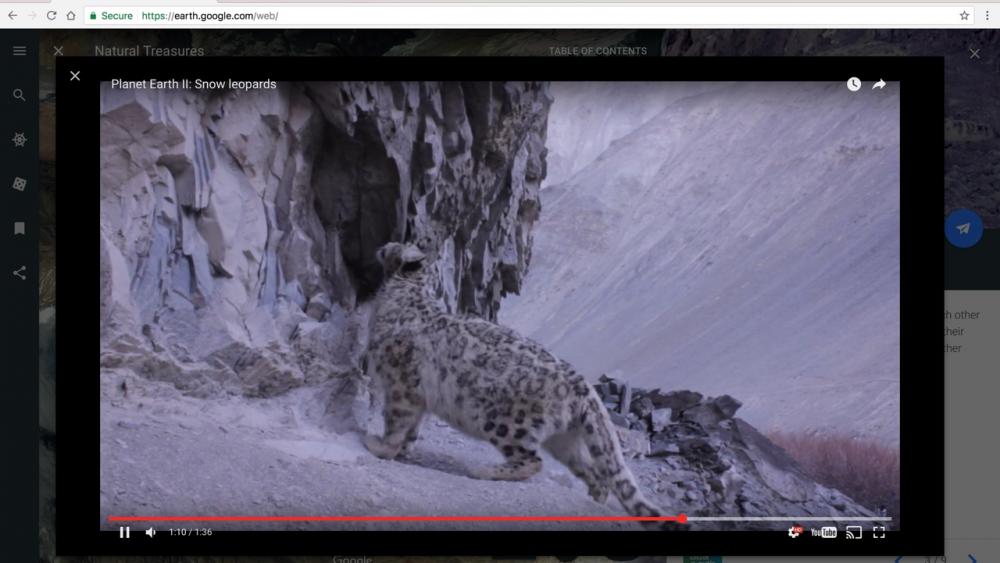The image size is (1000, 563).
Task: Toggle fullscreen for the video
Action: (x=879, y=532)
